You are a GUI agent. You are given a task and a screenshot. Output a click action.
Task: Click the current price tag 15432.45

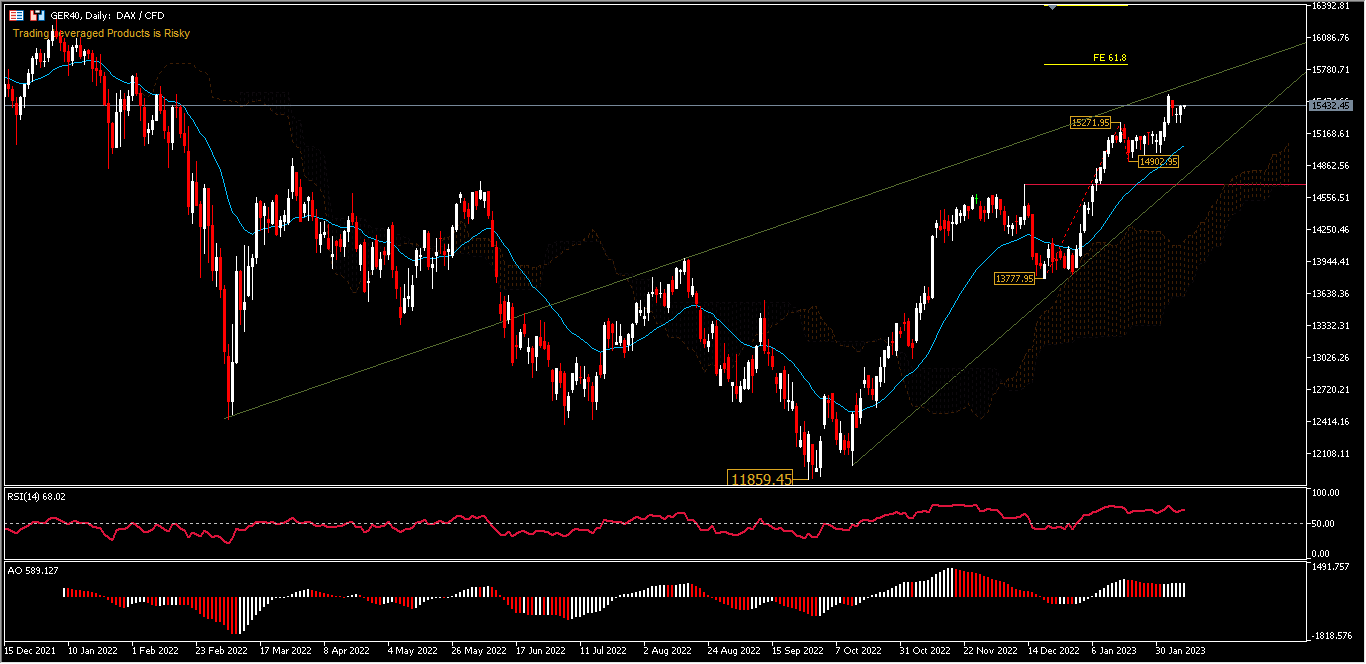click(x=1330, y=105)
